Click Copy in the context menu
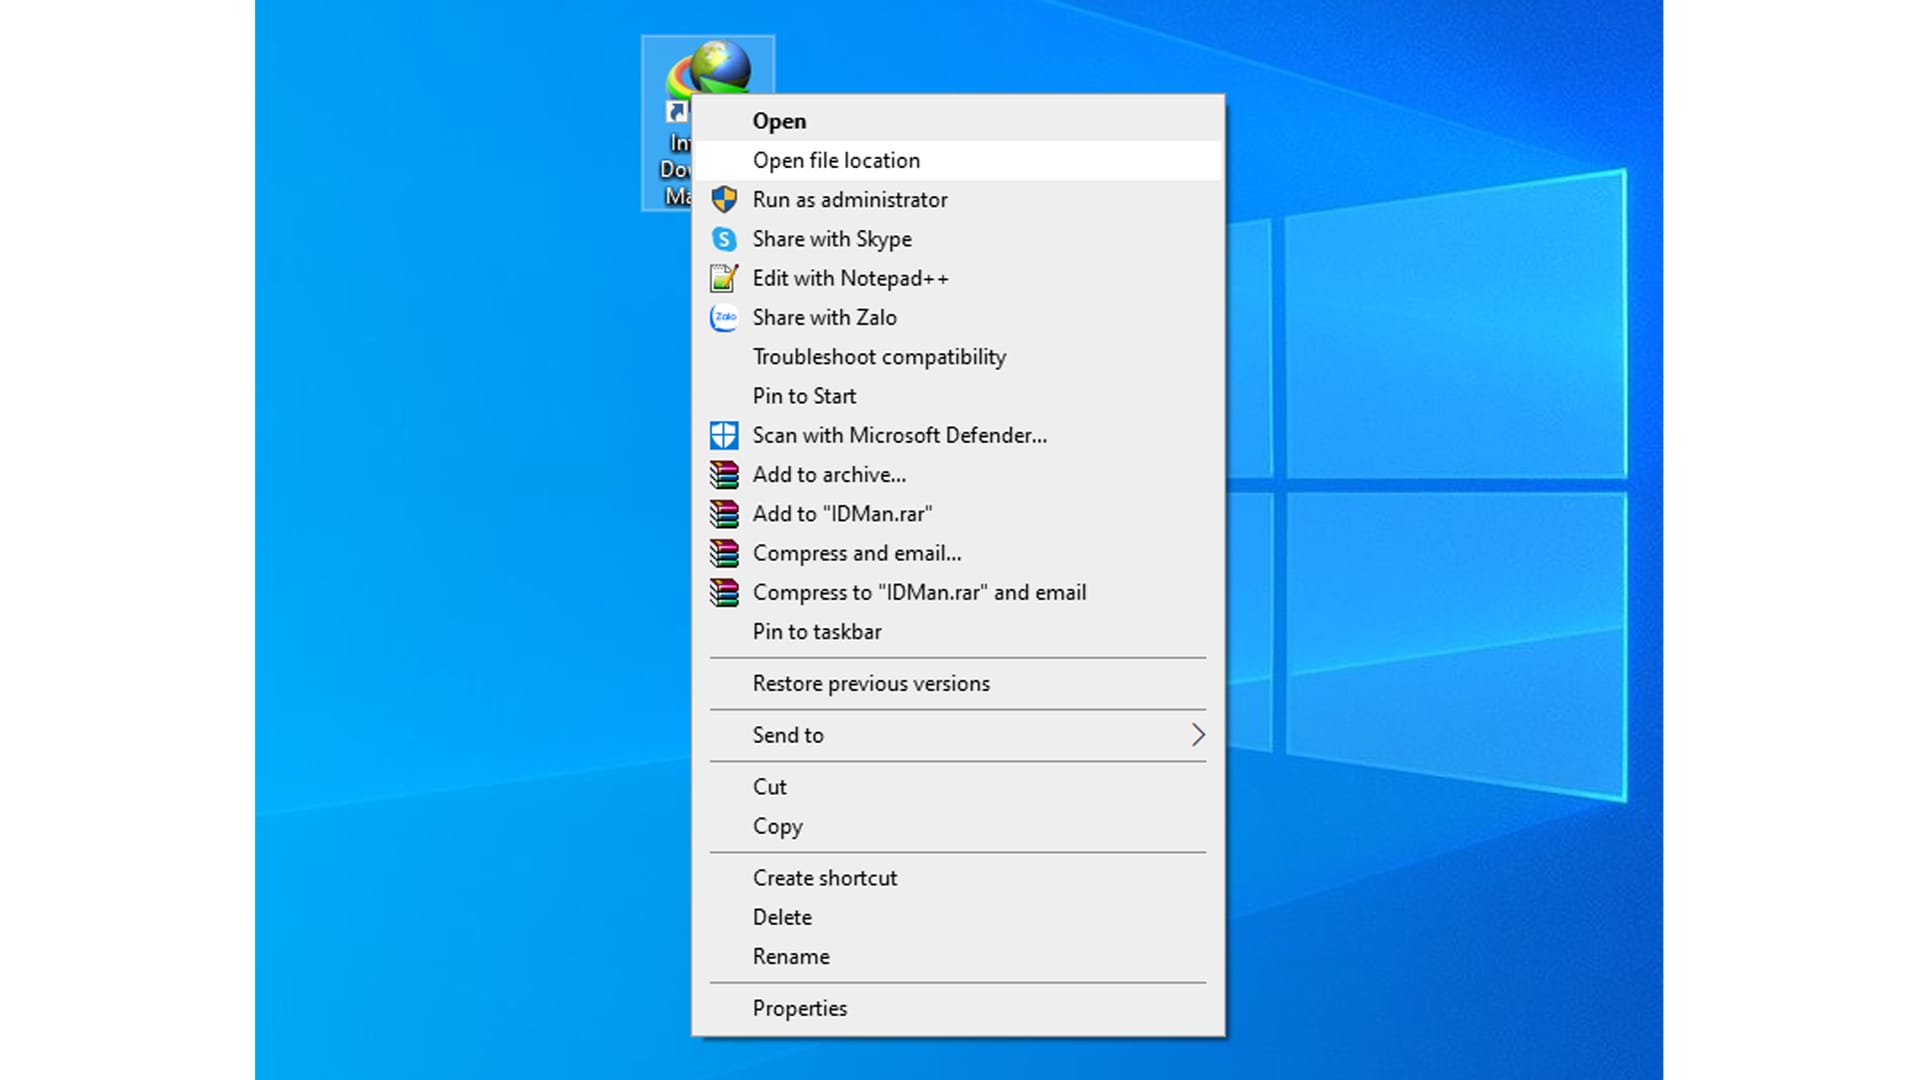This screenshot has width=1920, height=1080. pos(777,827)
